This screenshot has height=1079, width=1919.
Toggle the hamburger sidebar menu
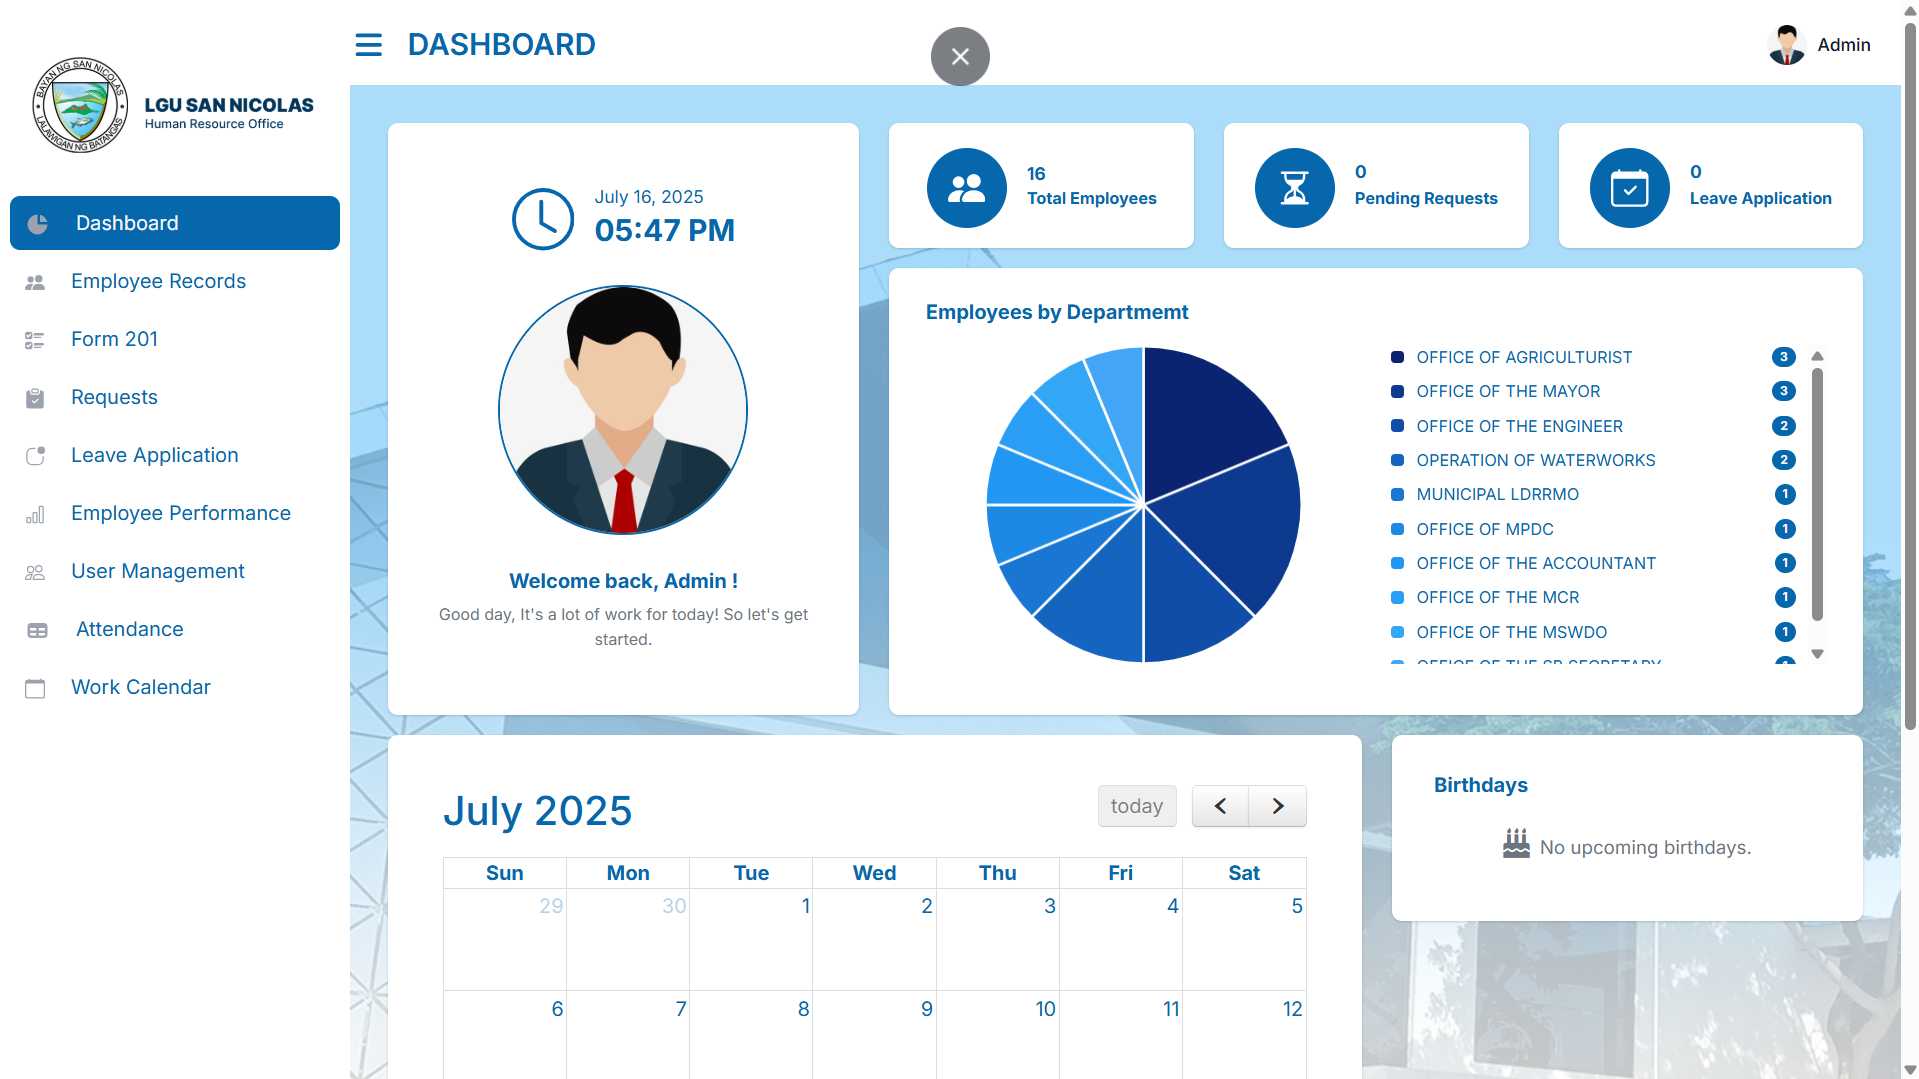368,45
